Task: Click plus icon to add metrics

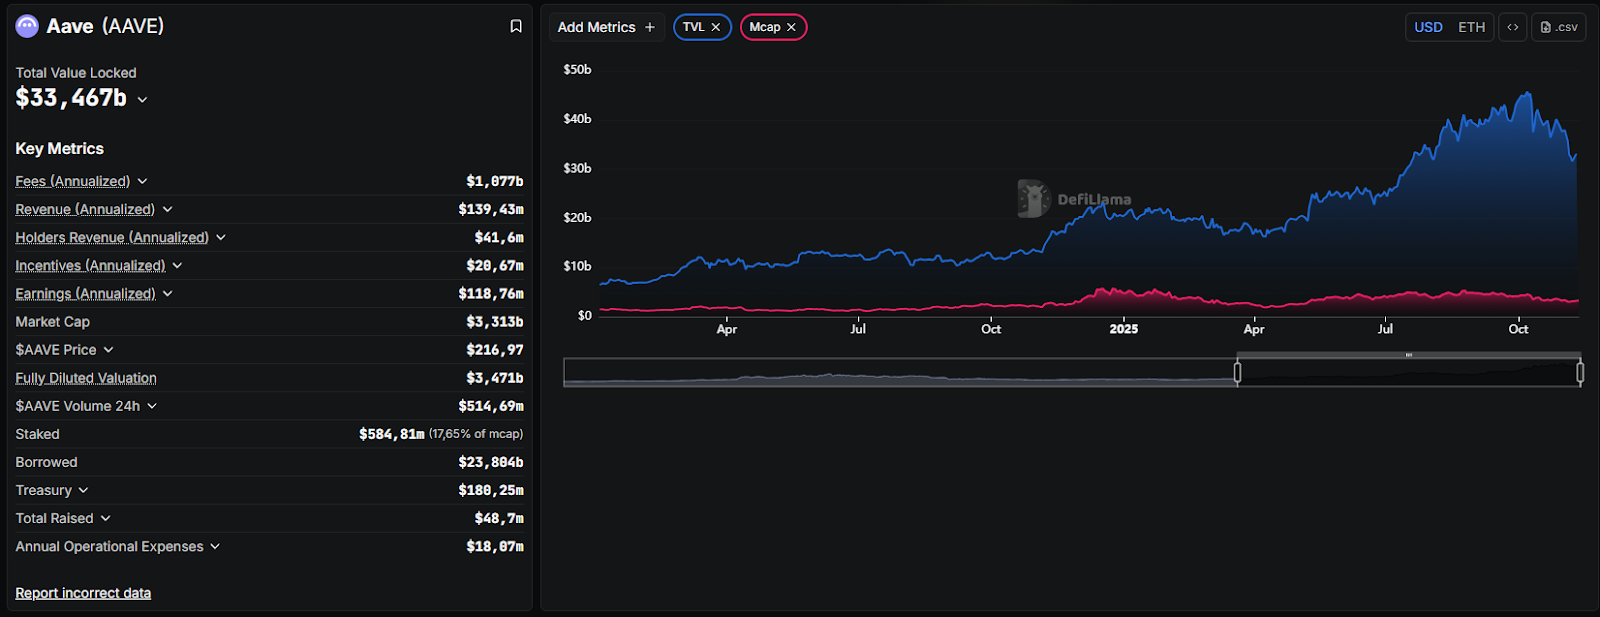Action: click(x=650, y=27)
